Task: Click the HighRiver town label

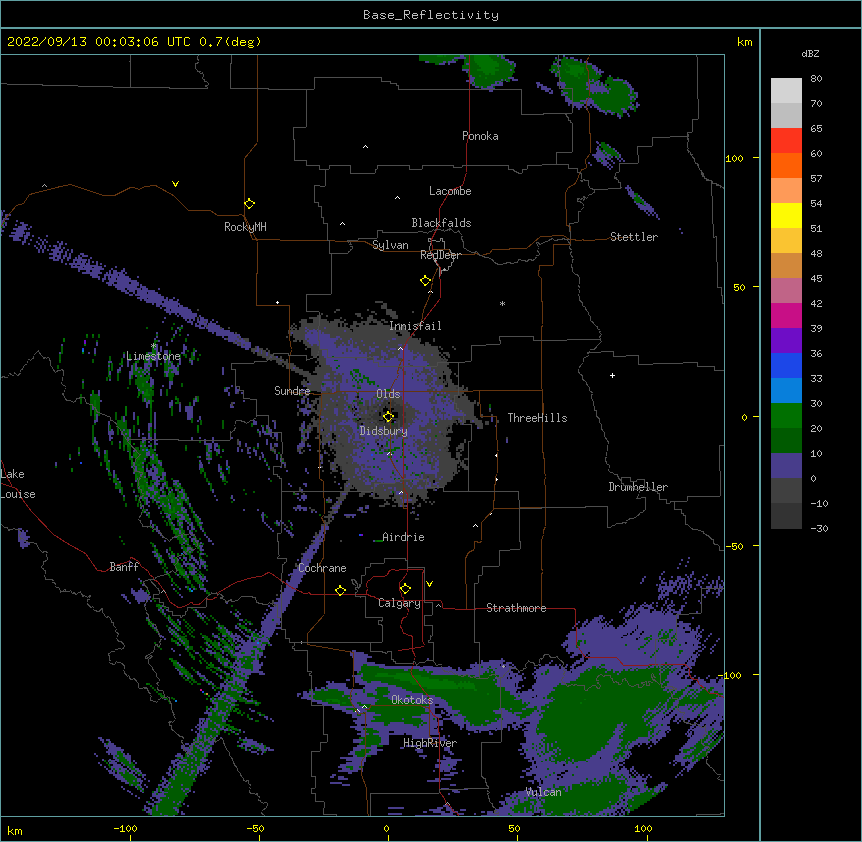Action: [x=430, y=743]
